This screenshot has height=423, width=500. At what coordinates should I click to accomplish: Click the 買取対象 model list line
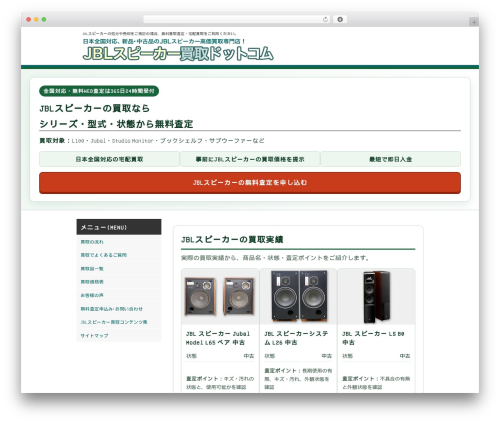pyautogui.click(x=152, y=141)
